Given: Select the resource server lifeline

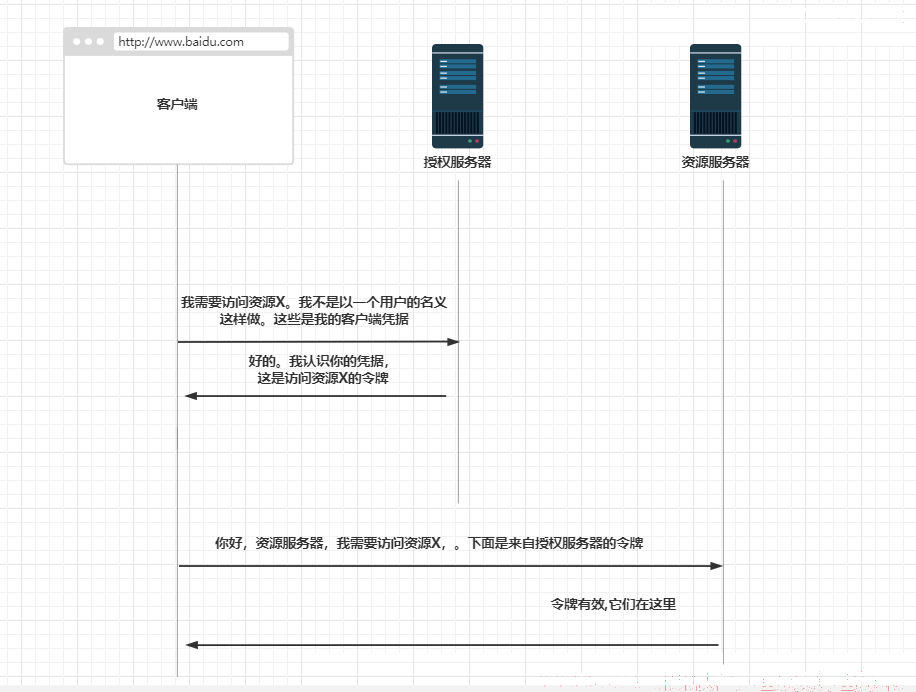Looking at the screenshot, I should (723, 422).
